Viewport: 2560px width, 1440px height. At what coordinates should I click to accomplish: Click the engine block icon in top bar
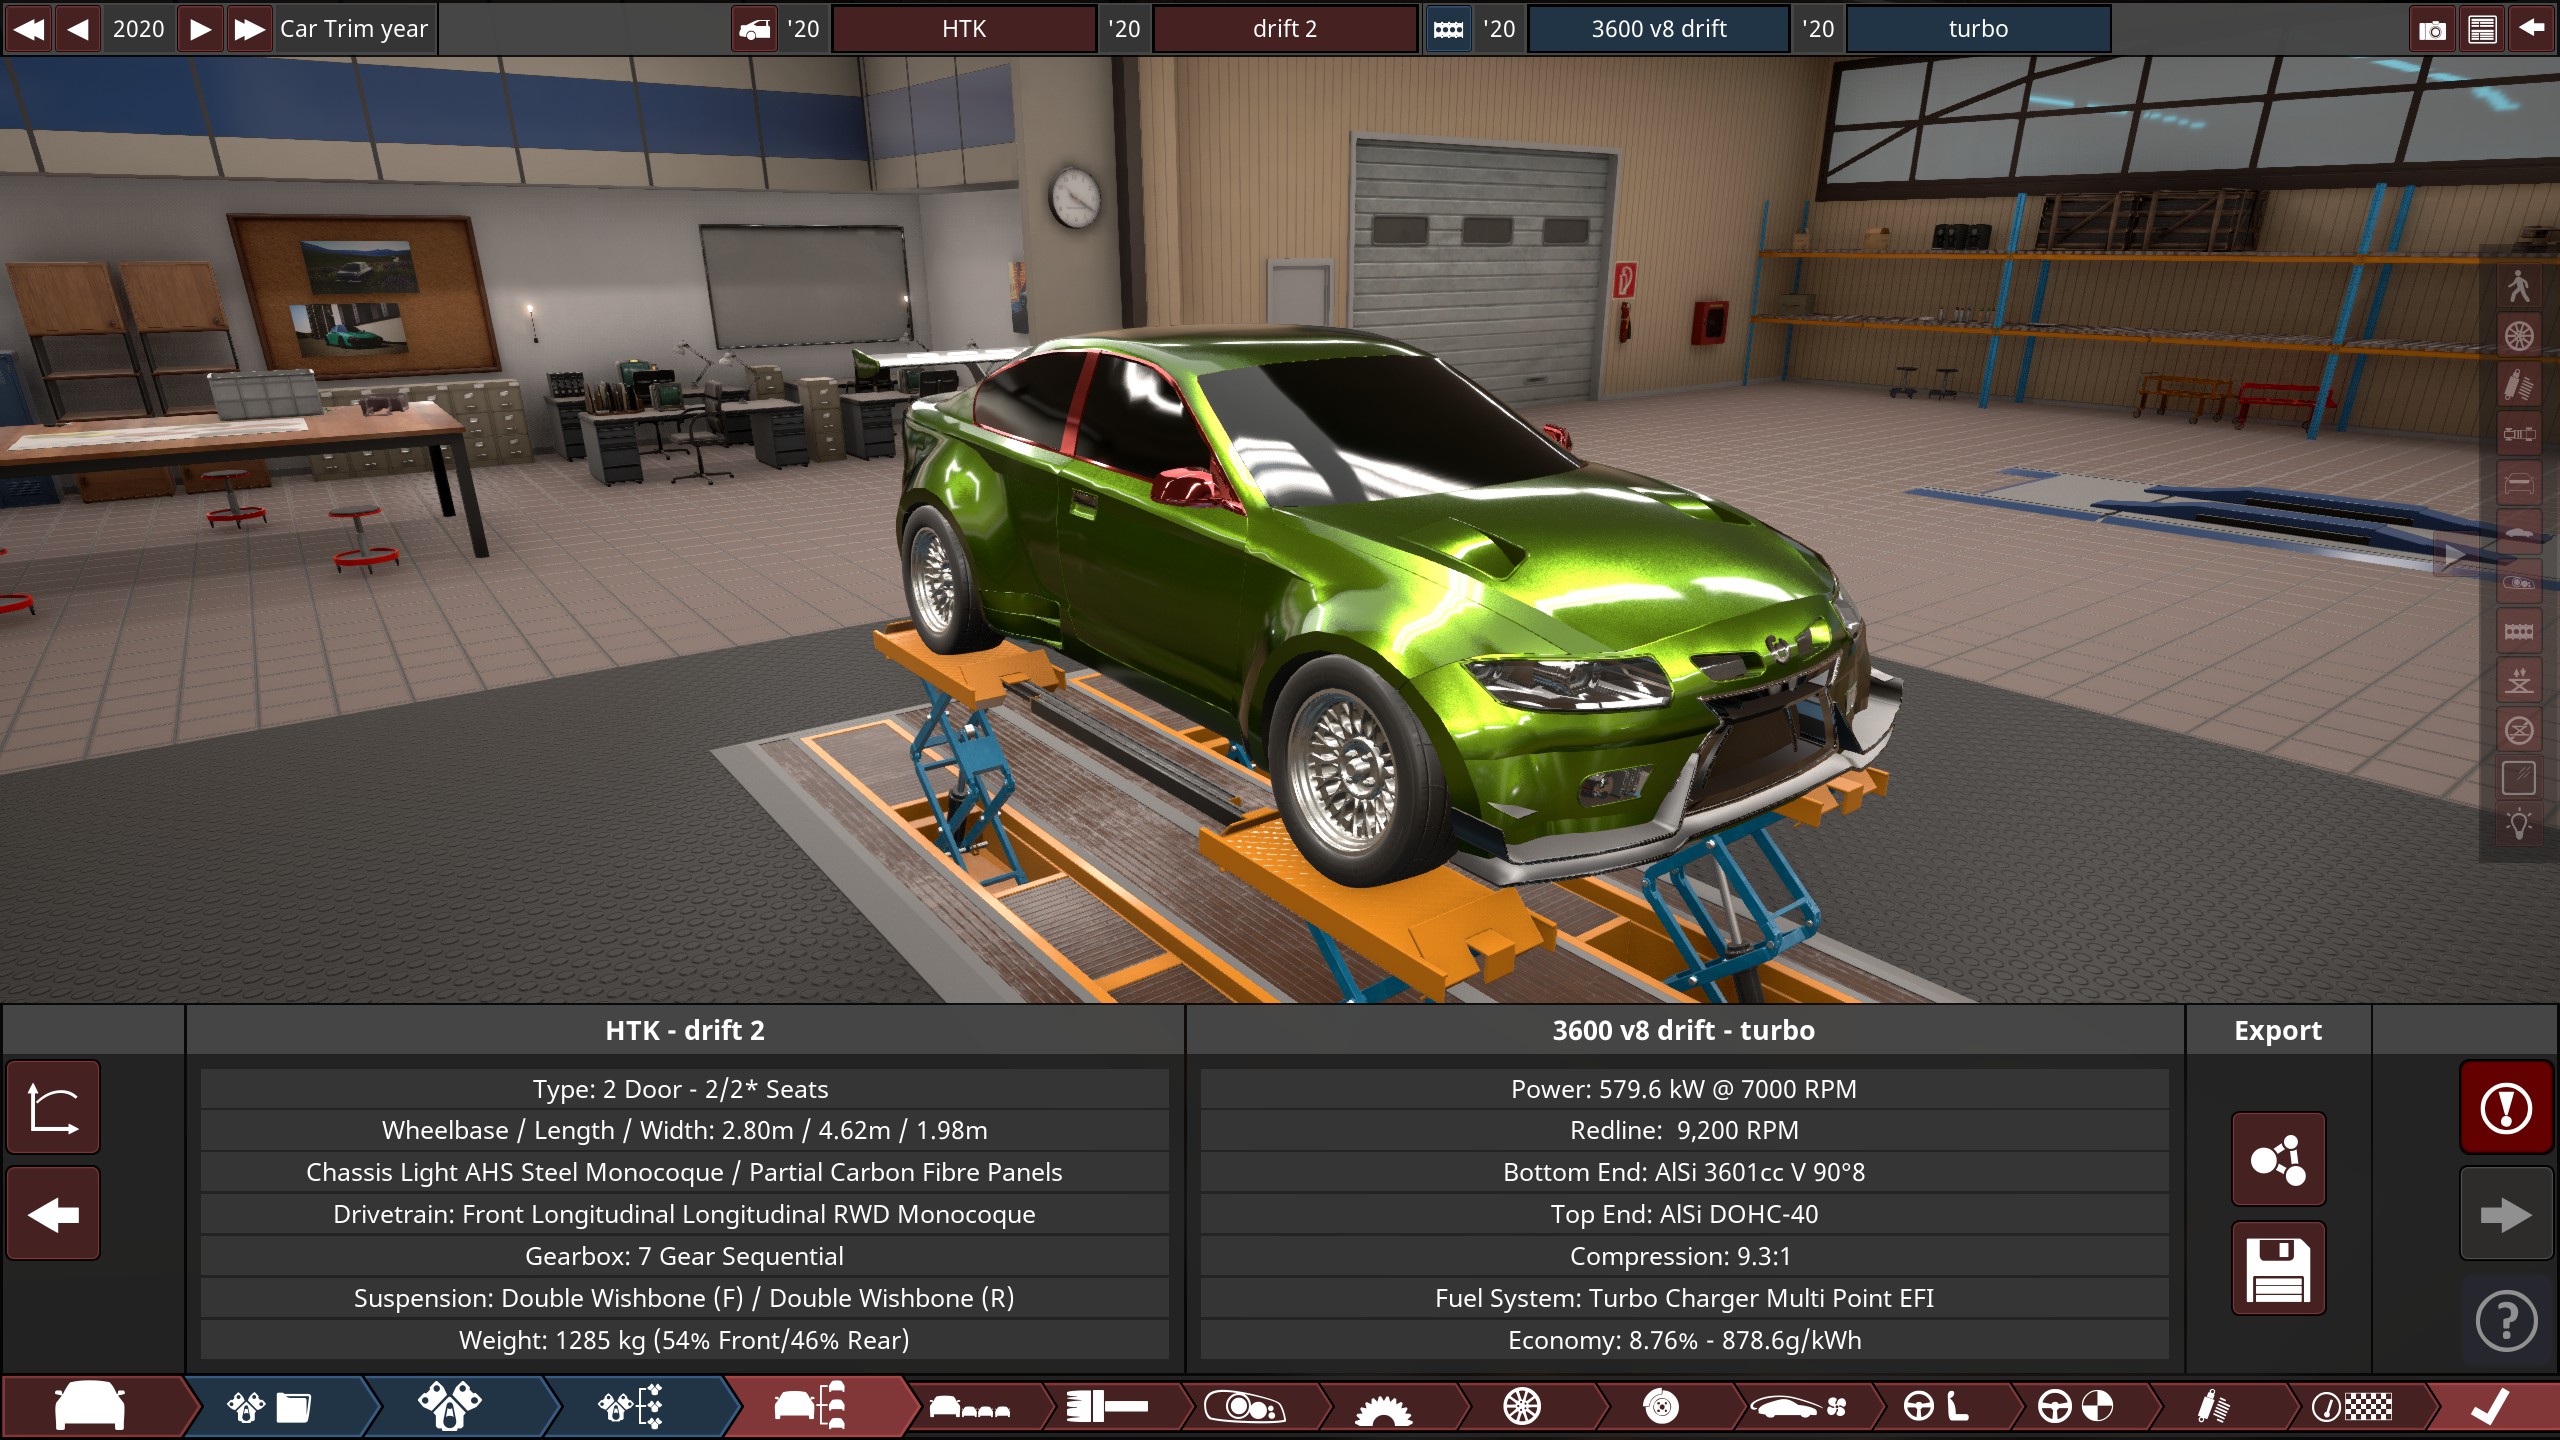tap(1448, 29)
